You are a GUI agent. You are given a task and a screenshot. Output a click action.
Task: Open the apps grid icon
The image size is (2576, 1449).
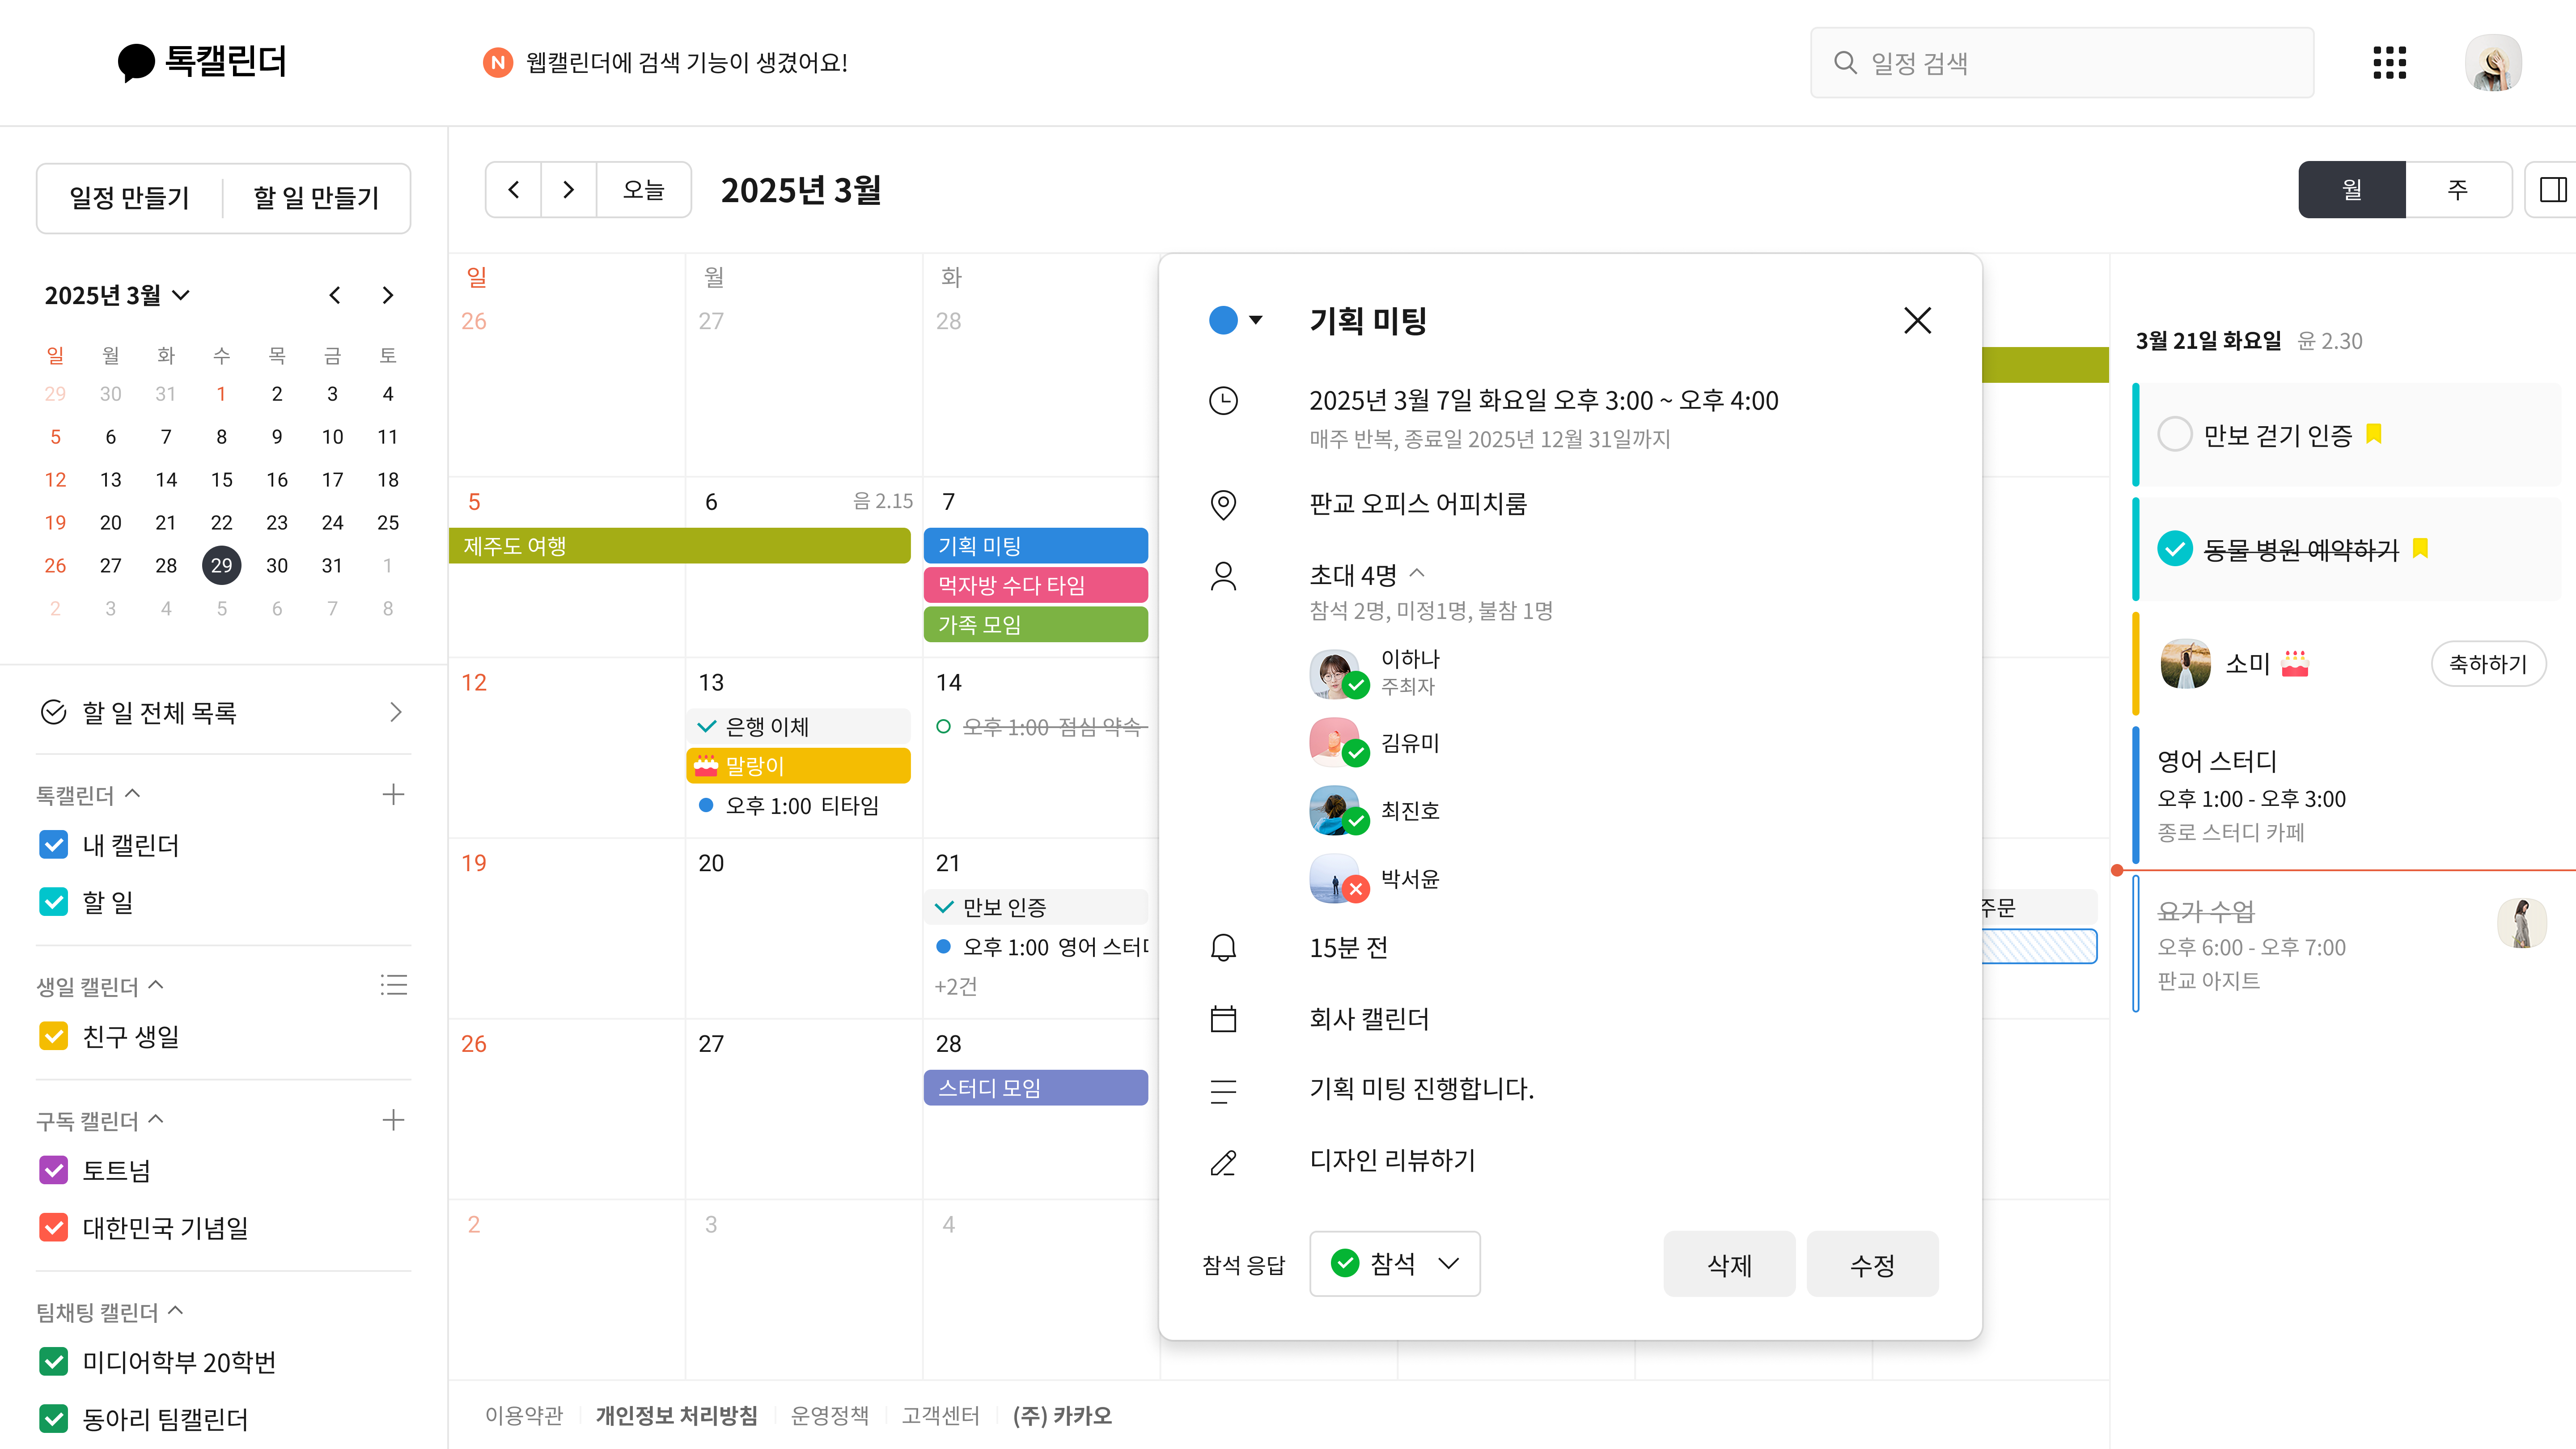point(2389,63)
